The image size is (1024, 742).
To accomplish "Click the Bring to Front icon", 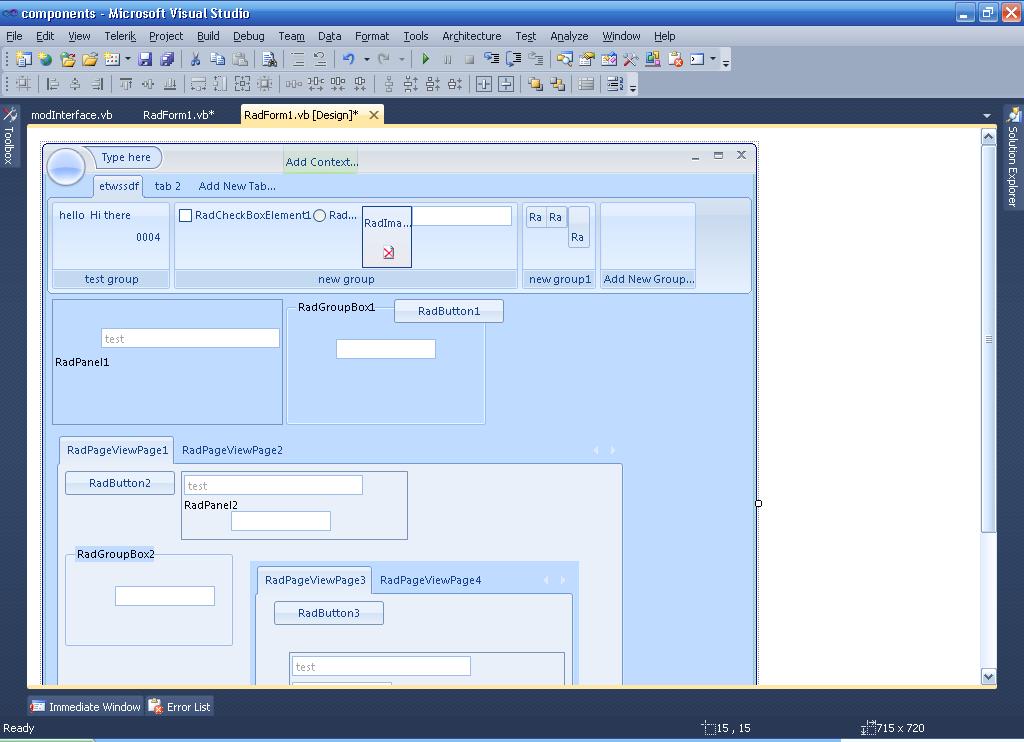I will (x=535, y=84).
